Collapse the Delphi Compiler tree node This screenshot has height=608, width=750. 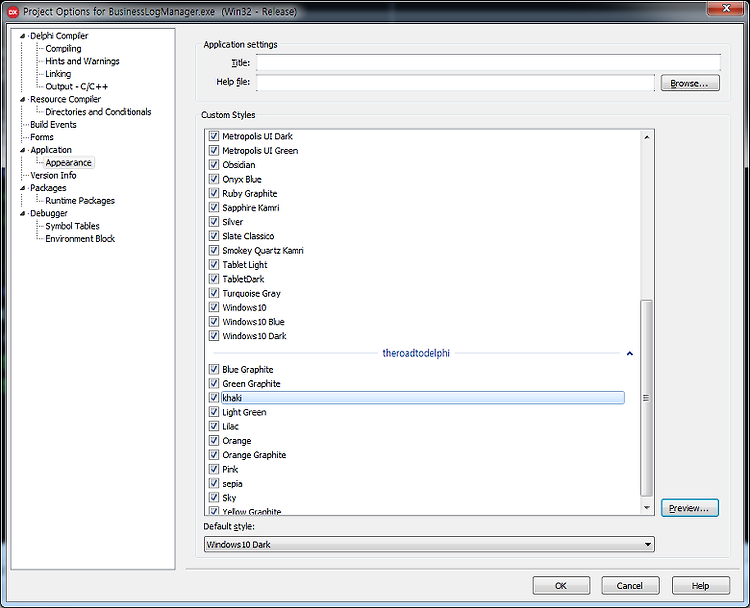[22, 36]
